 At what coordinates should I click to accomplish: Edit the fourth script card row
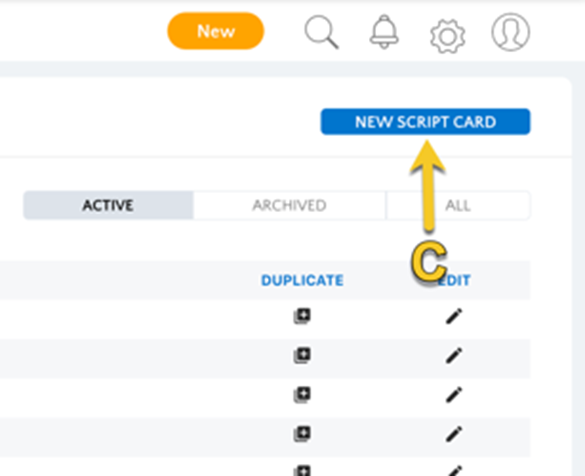coord(454,434)
